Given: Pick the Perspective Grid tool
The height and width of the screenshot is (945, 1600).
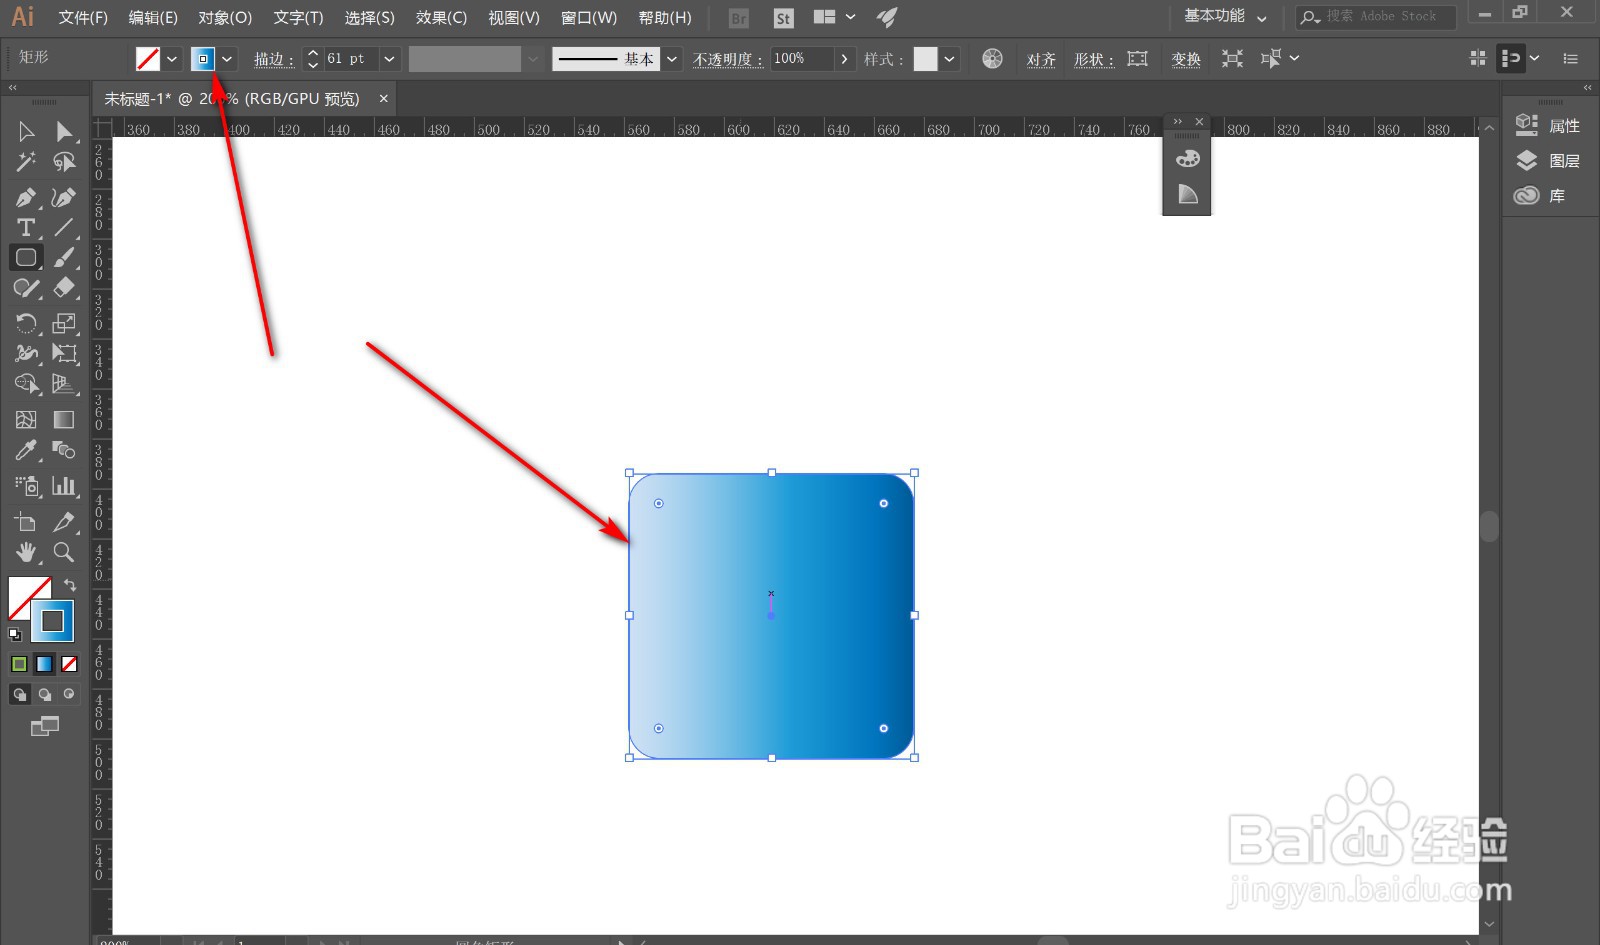Looking at the screenshot, I should (x=64, y=384).
